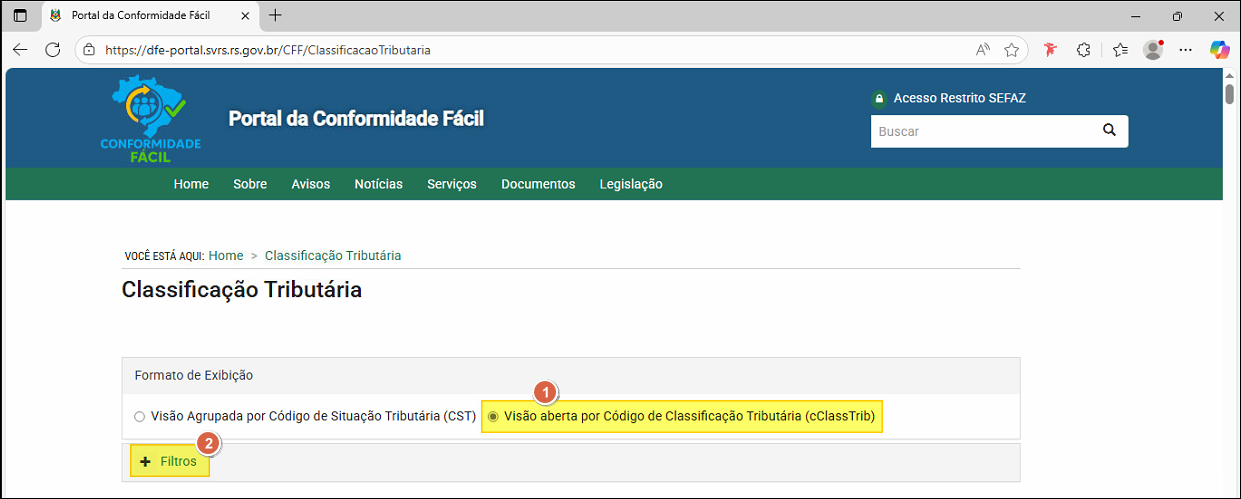The height and width of the screenshot is (499, 1241).
Task: Minimize the browser window
Action: (1134, 16)
